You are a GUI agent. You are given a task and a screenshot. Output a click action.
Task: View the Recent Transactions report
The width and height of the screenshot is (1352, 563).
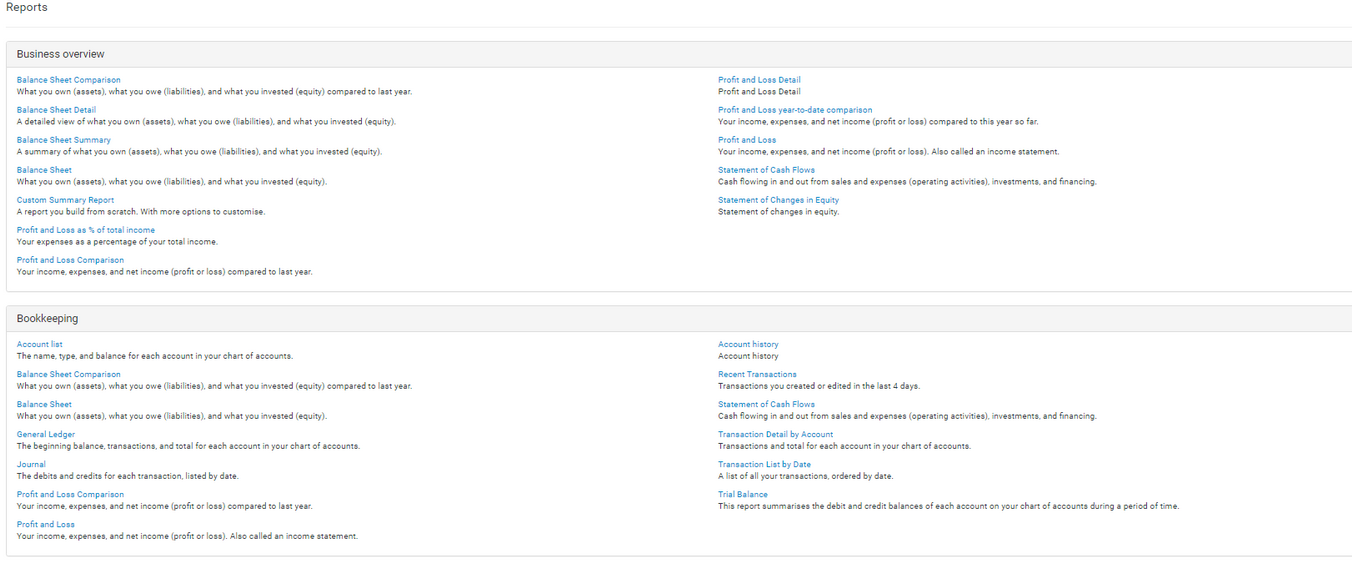(757, 374)
